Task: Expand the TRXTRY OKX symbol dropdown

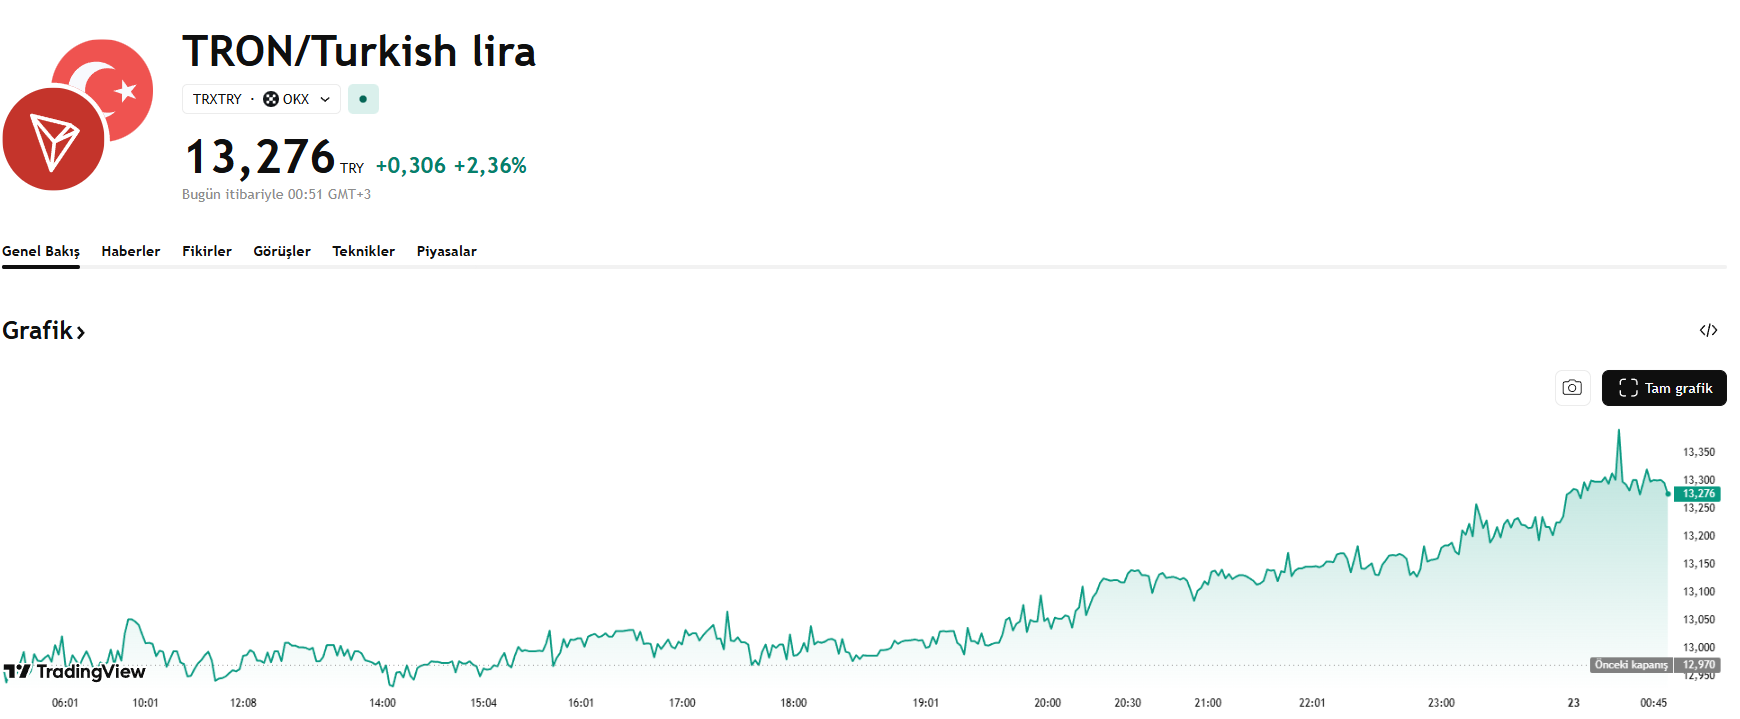Action: (261, 99)
